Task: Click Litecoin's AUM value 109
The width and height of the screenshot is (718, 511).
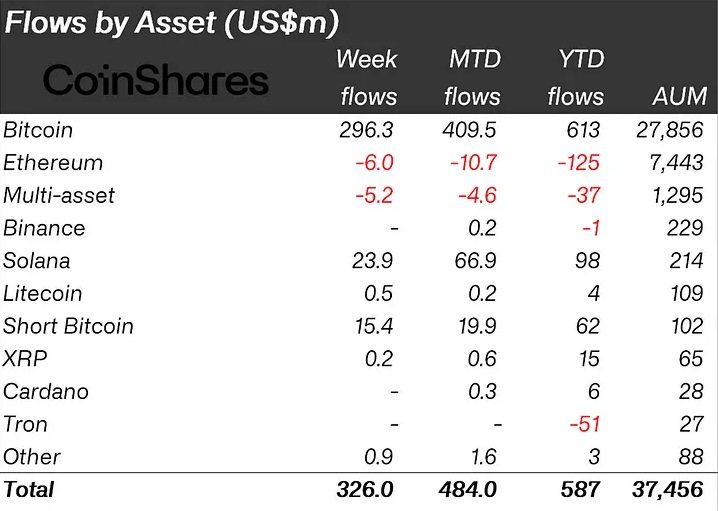Action: click(x=686, y=294)
